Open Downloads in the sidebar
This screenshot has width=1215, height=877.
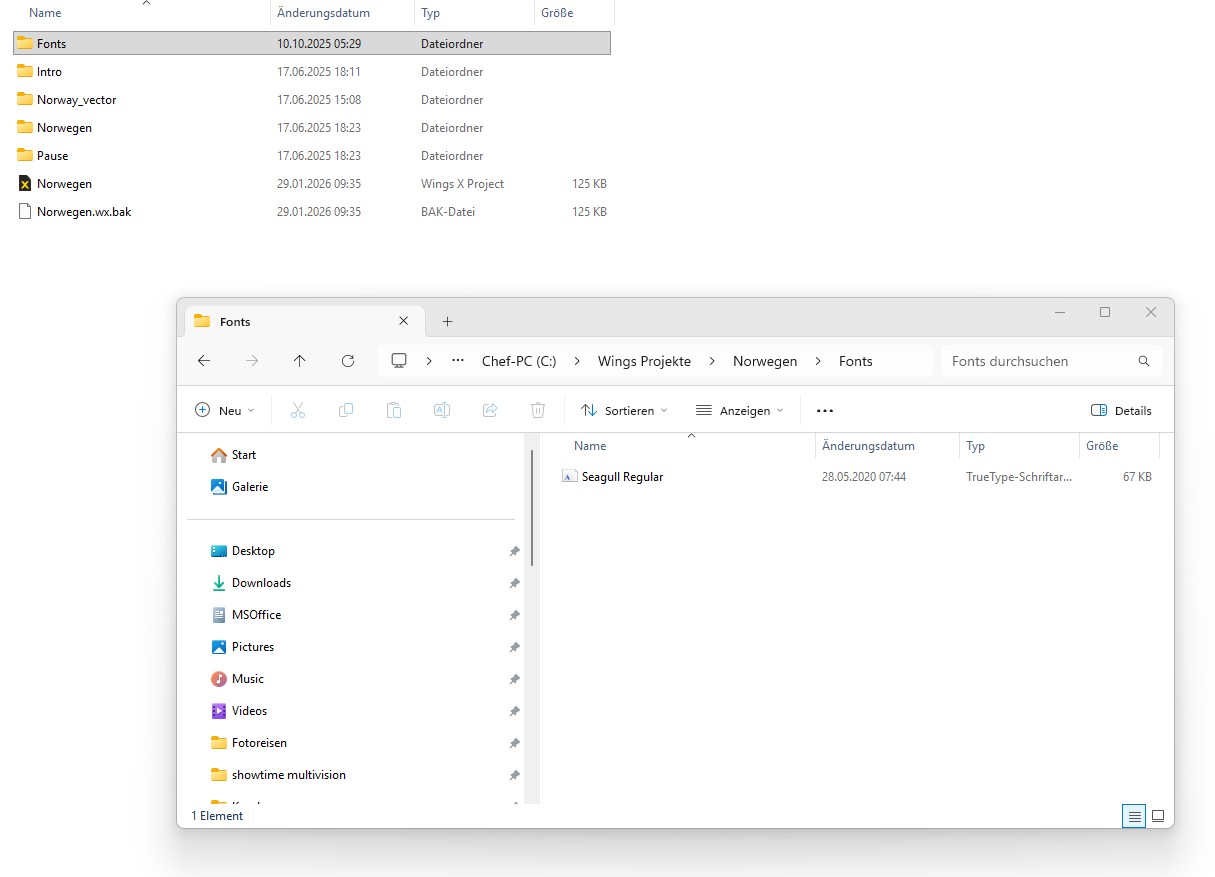pos(261,583)
